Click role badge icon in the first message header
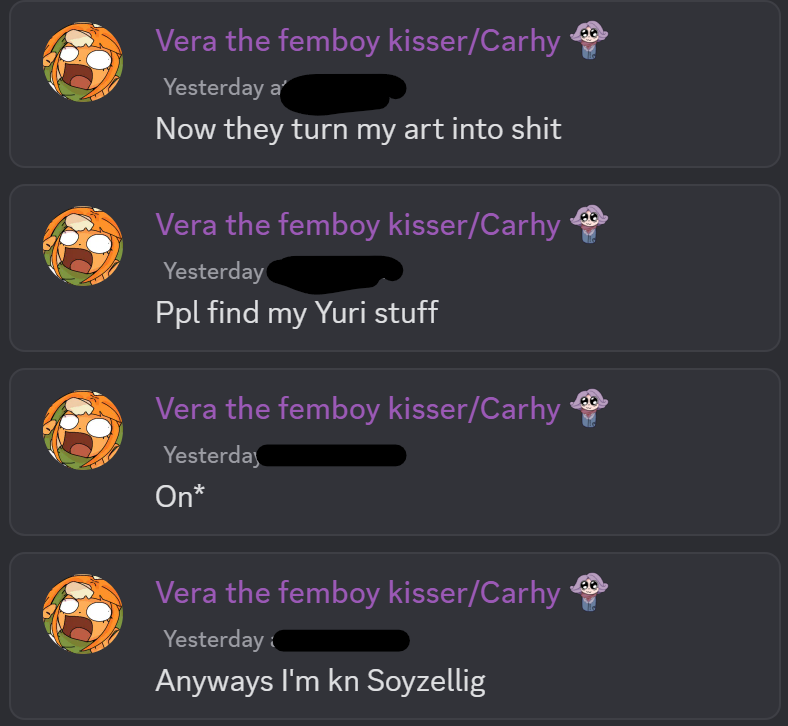 click(x=589, y=42)
